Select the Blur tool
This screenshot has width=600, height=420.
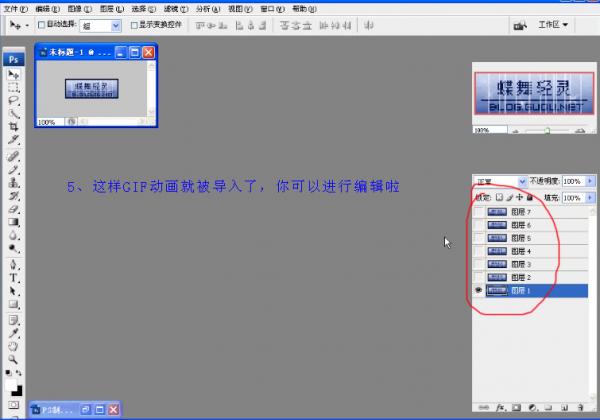coord(13,235)
